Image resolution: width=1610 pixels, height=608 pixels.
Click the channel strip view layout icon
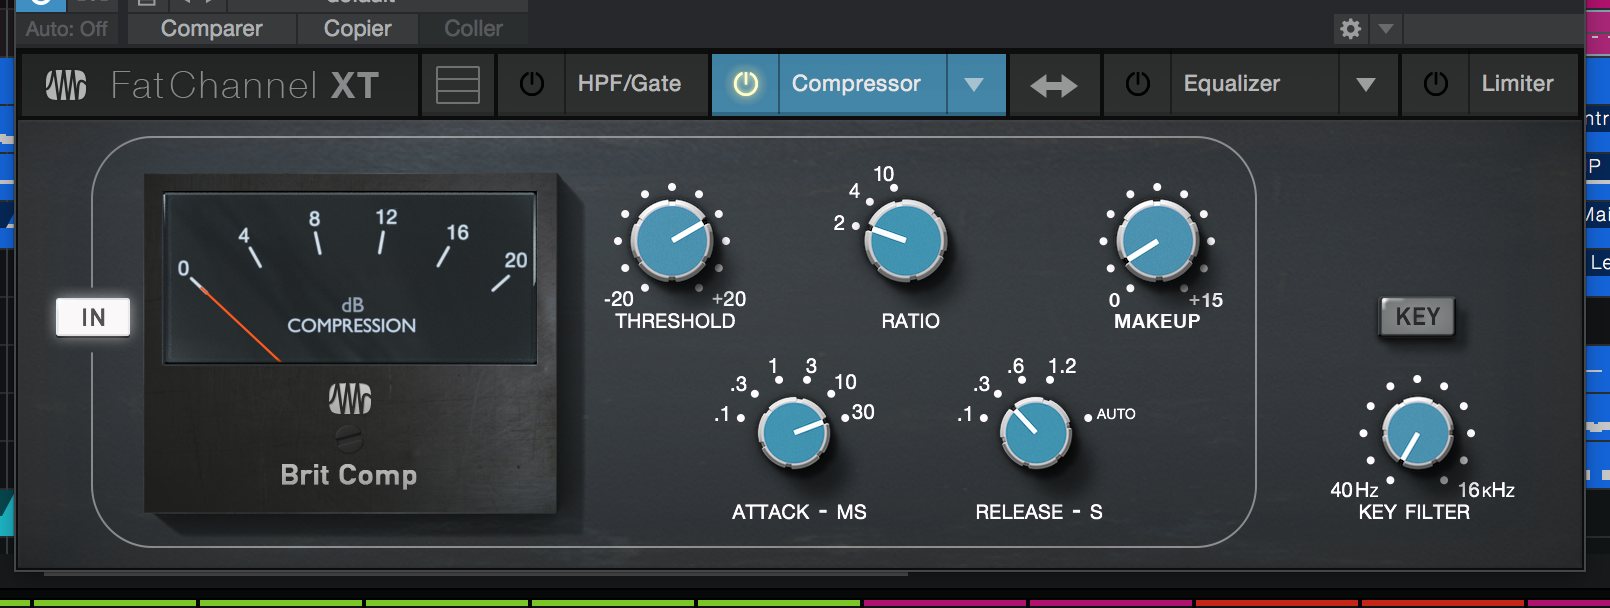[x=458, y=85]
